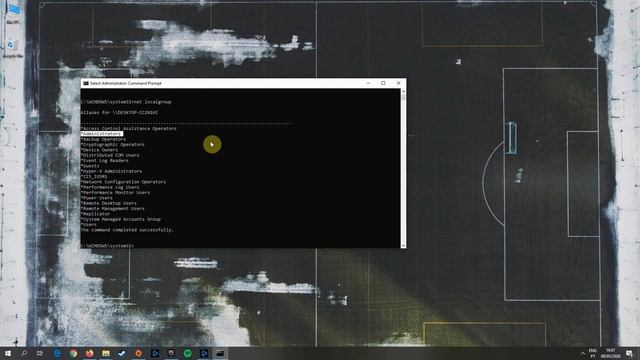Click the *System Managed Accounts Group line
Image resolution: width=640 pixels, height=360 pixels.
pyautogui.click(x=120, y=219)
